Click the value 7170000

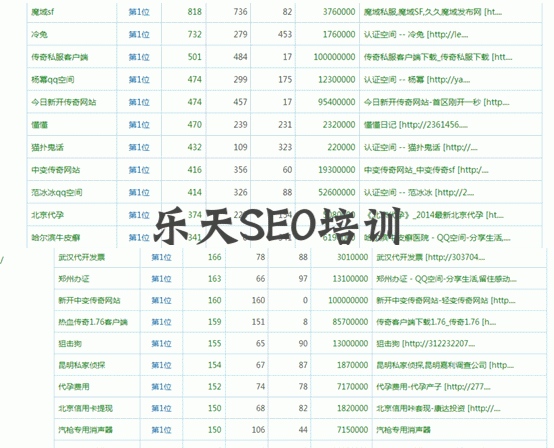pos(353,387)
